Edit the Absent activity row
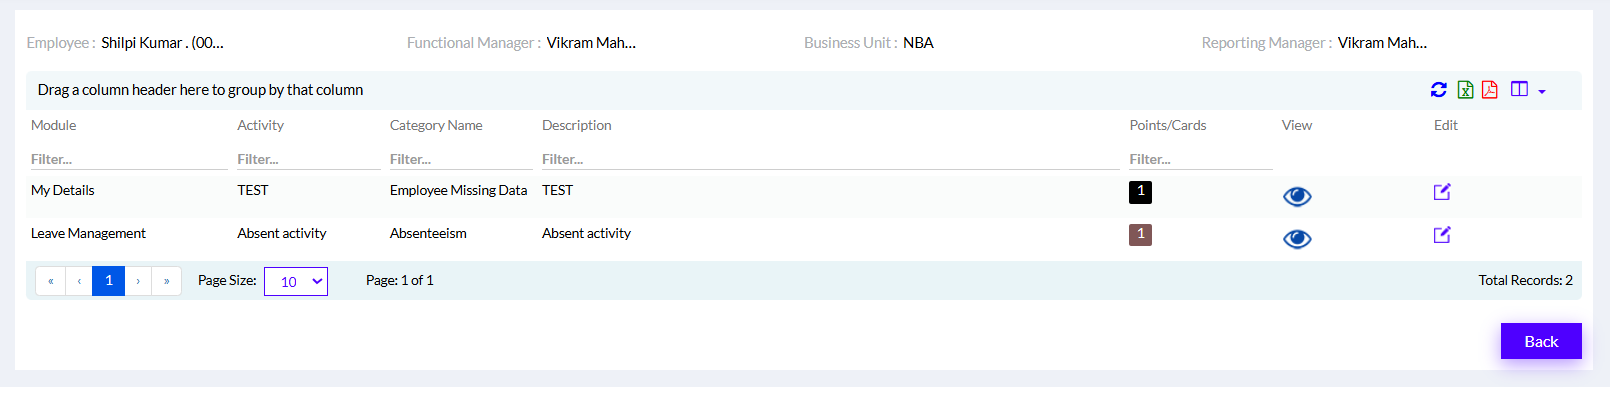This screenshot has height=410, width=1610. (x=1442, y=235)
